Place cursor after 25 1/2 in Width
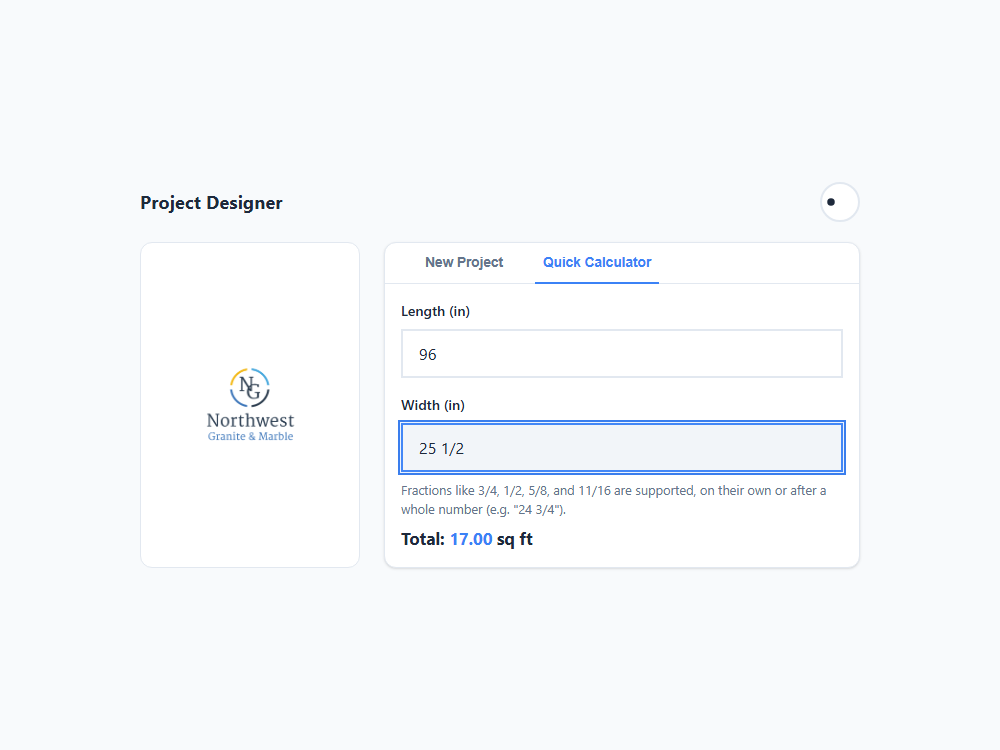 tap(466, 449)
